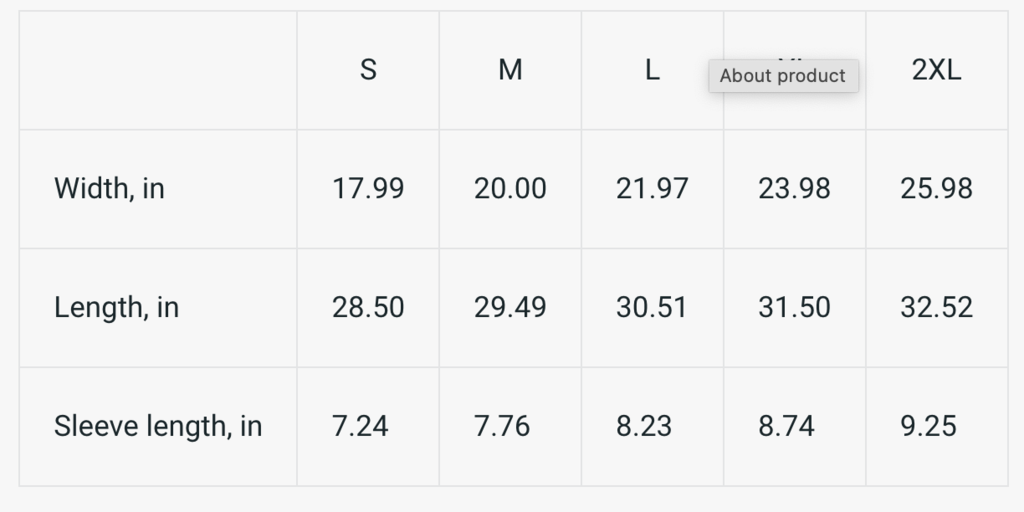Select the S size column header
The height and width of the screenshot is (512, 1024).
[368, 70]
